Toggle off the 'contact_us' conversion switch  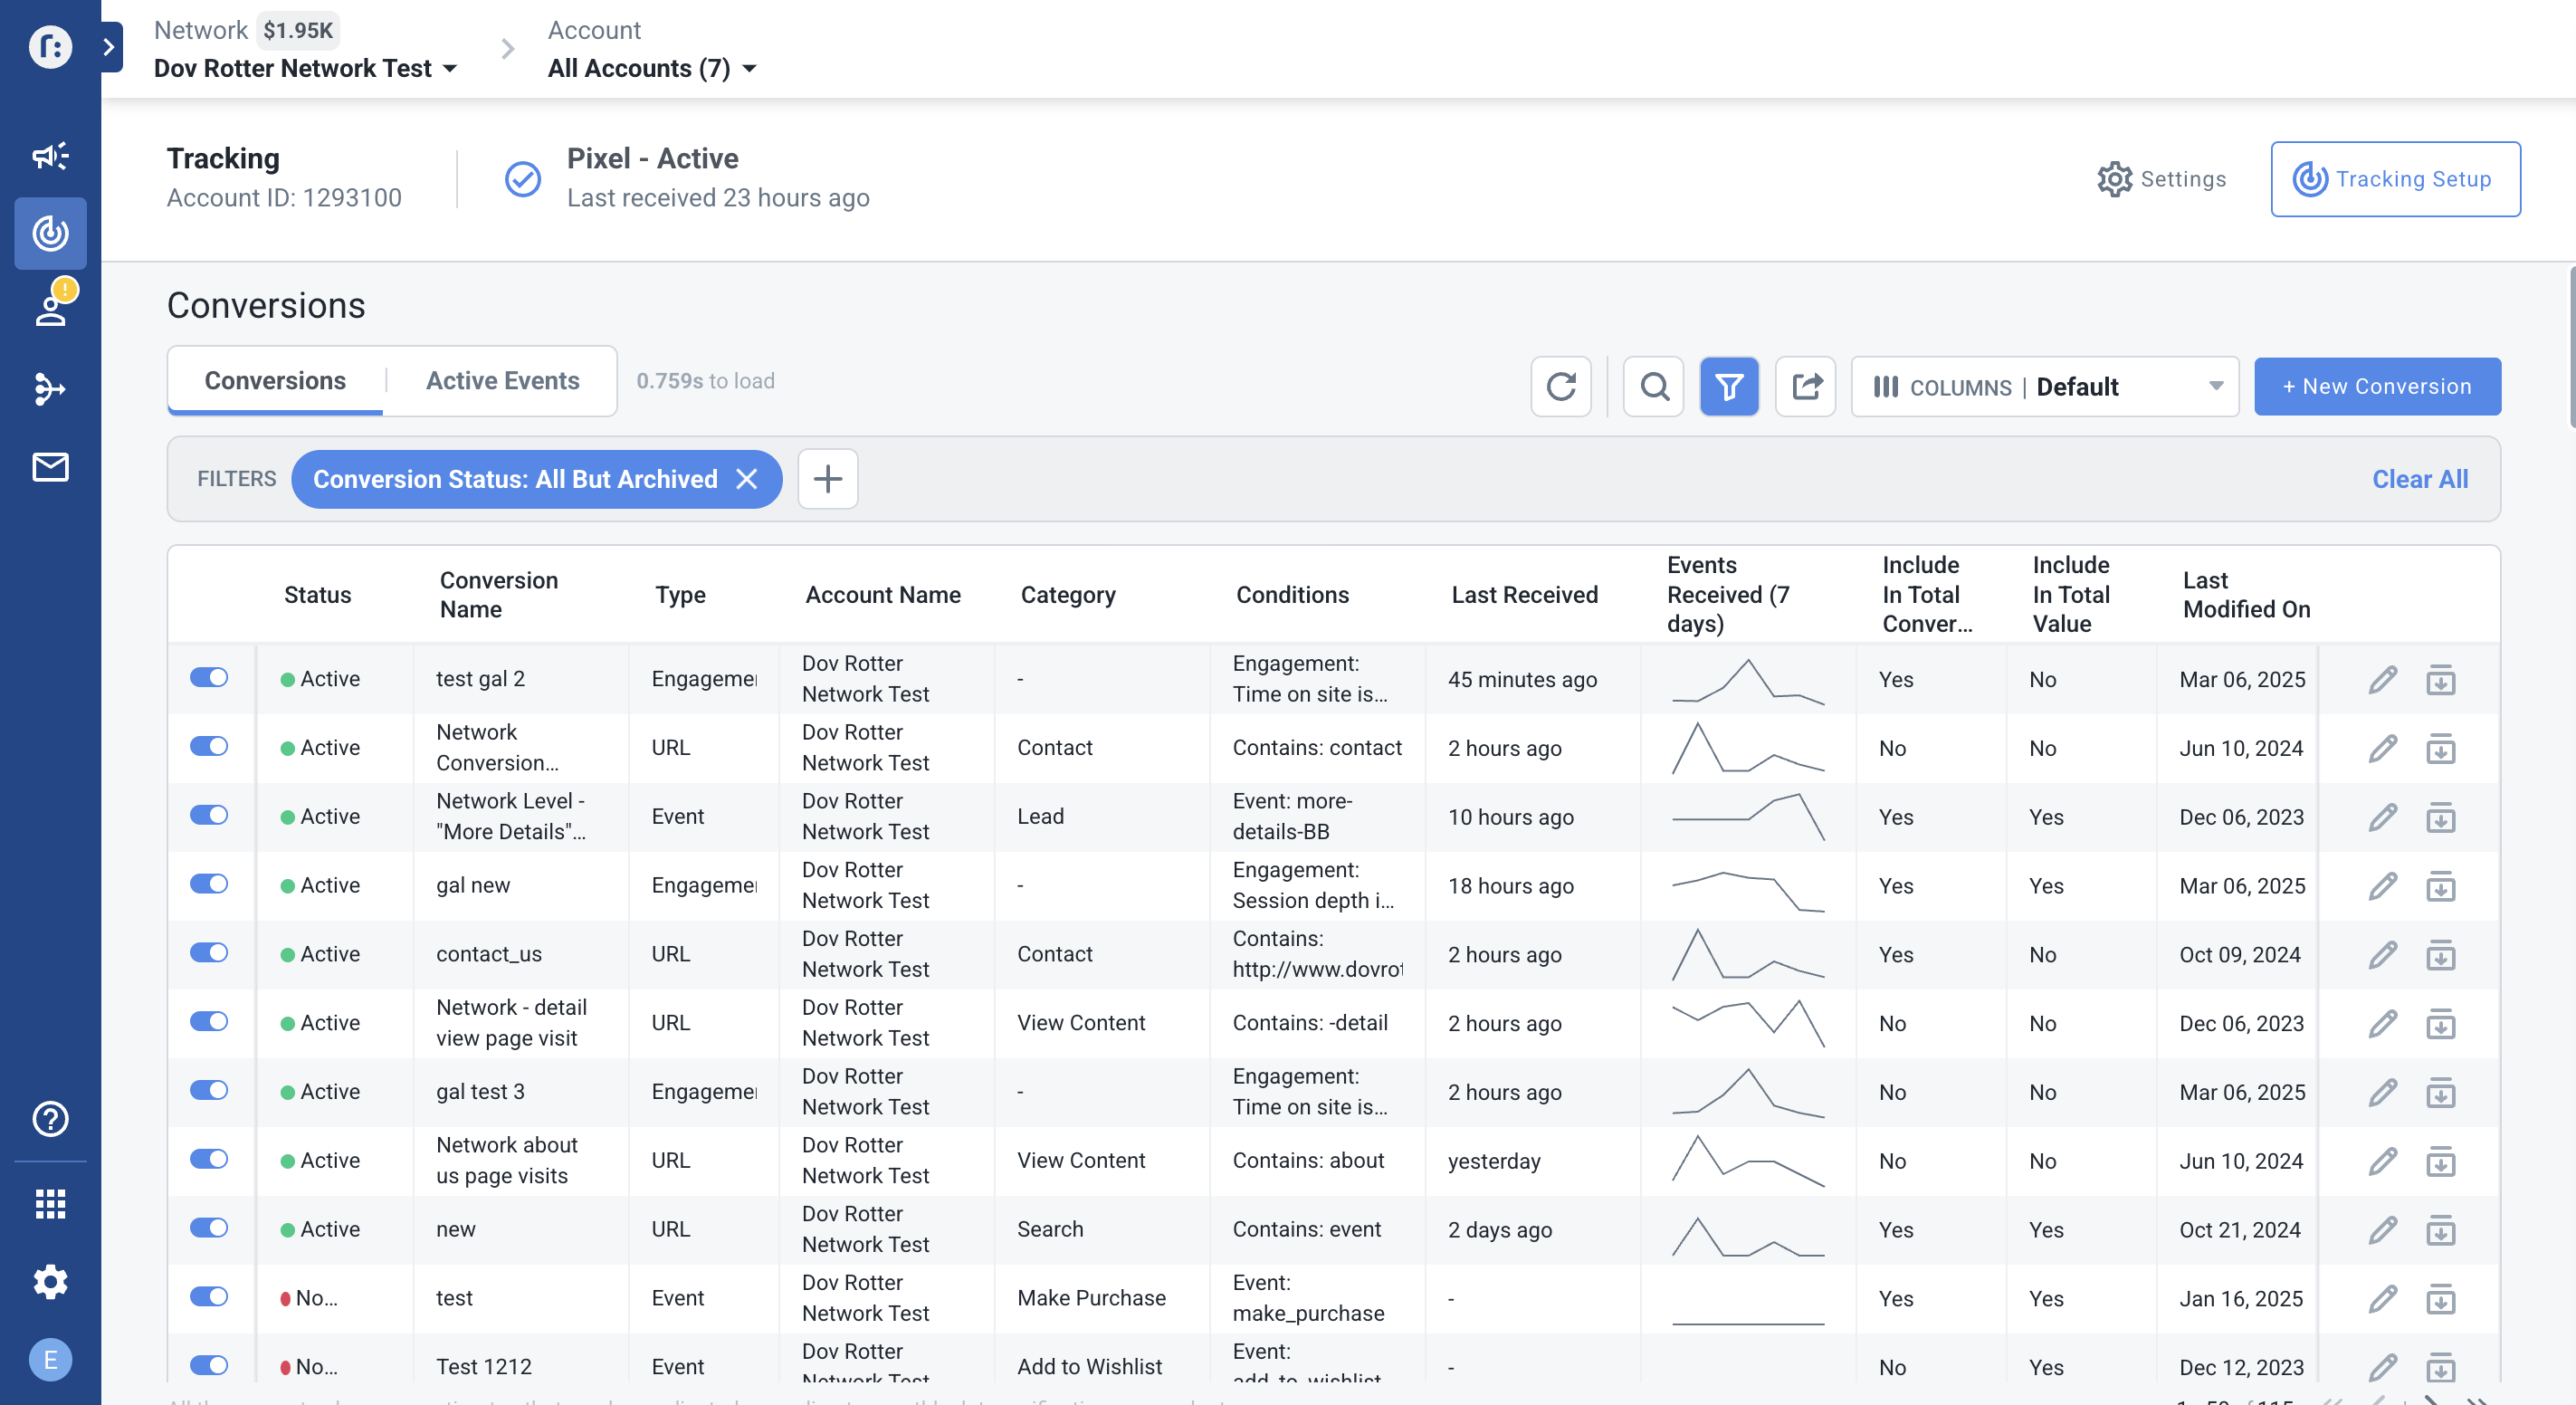(x=209, y=953)
